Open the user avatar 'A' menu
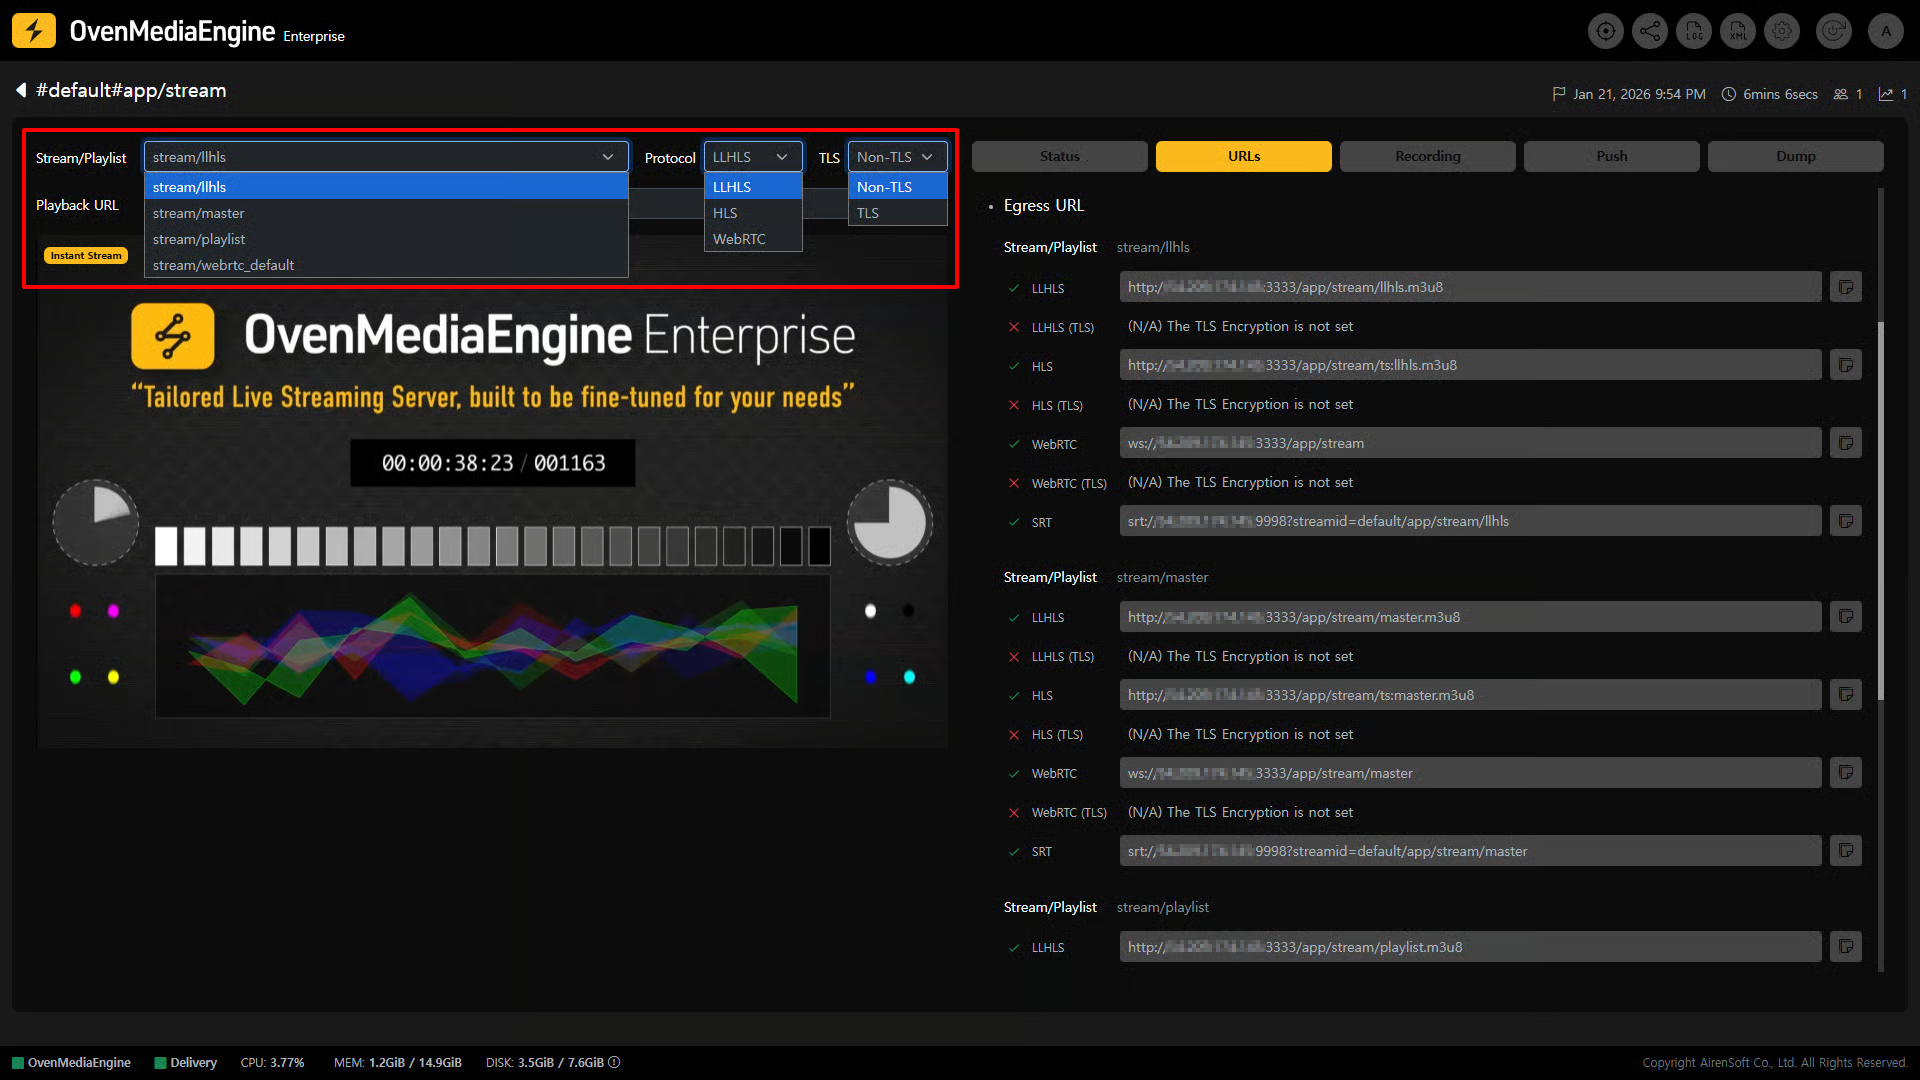The height and width of the screenshot is (1080, 1920). click(x=1886, y=31)
